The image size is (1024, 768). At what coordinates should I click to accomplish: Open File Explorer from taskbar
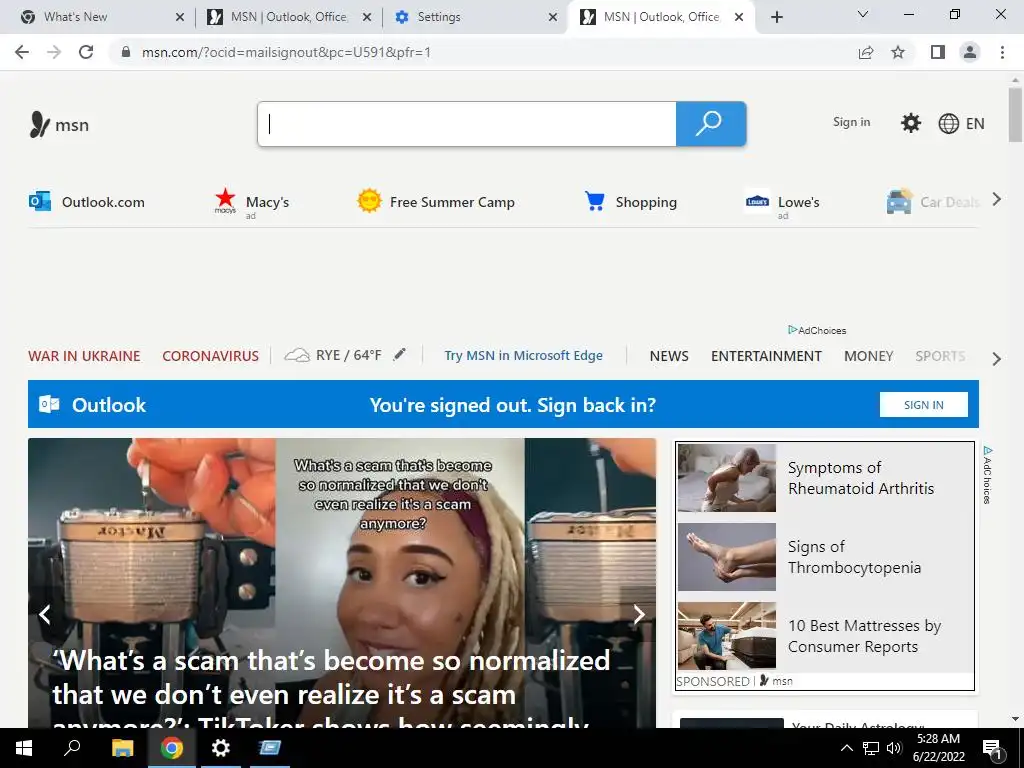122,748
